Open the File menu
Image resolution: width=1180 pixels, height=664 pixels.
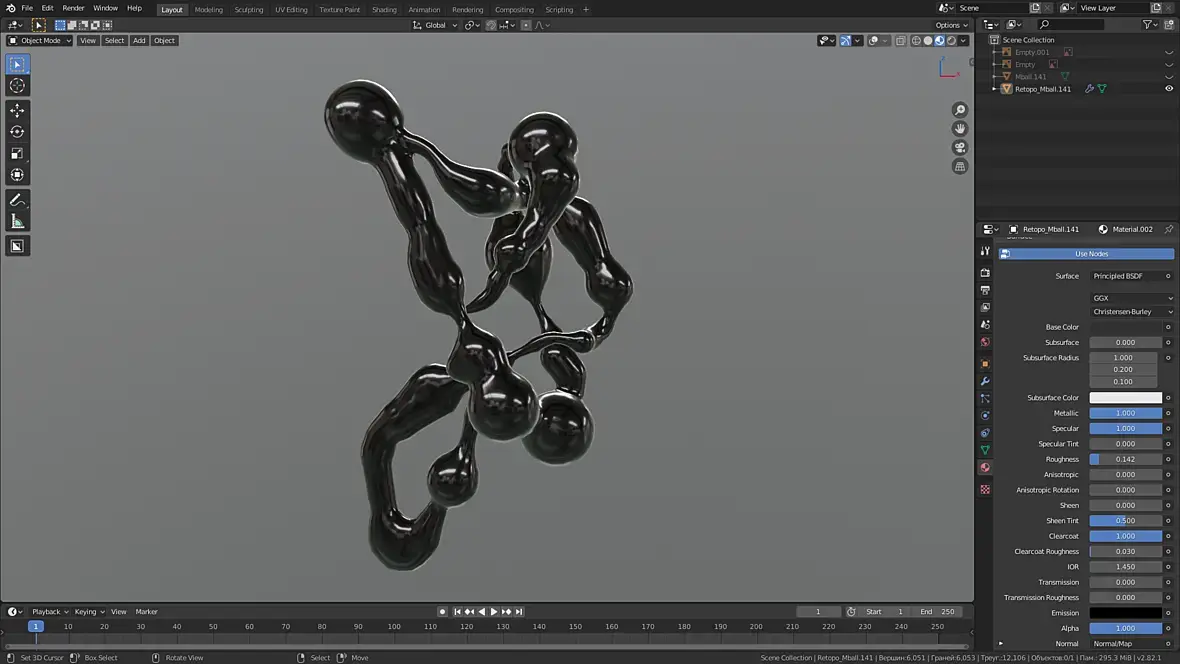[x=27, y=8]
